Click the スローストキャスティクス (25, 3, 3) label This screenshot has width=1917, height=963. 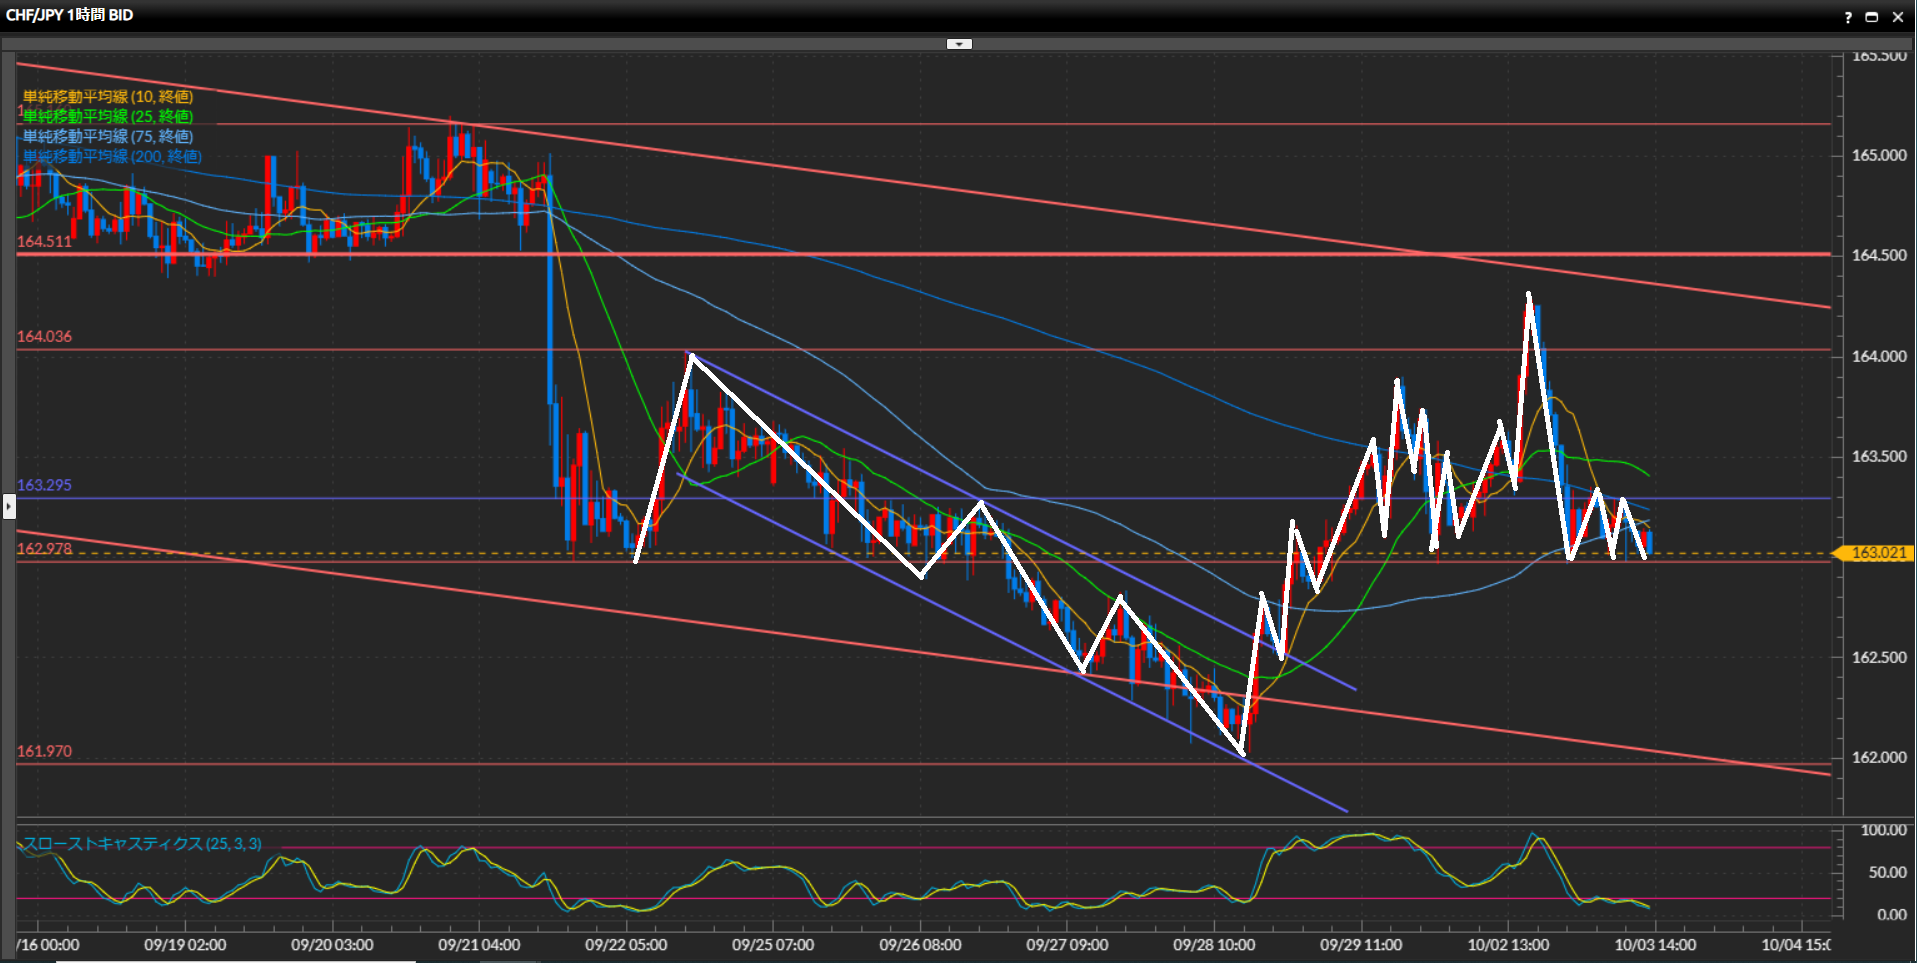(x=142, y=844)
